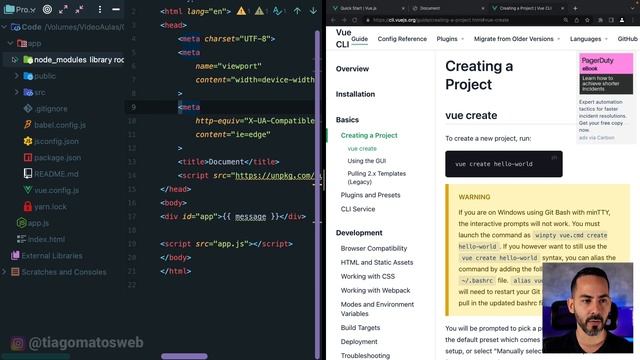
Task: Click the typo check indicator icon
Action: (277, 11)
